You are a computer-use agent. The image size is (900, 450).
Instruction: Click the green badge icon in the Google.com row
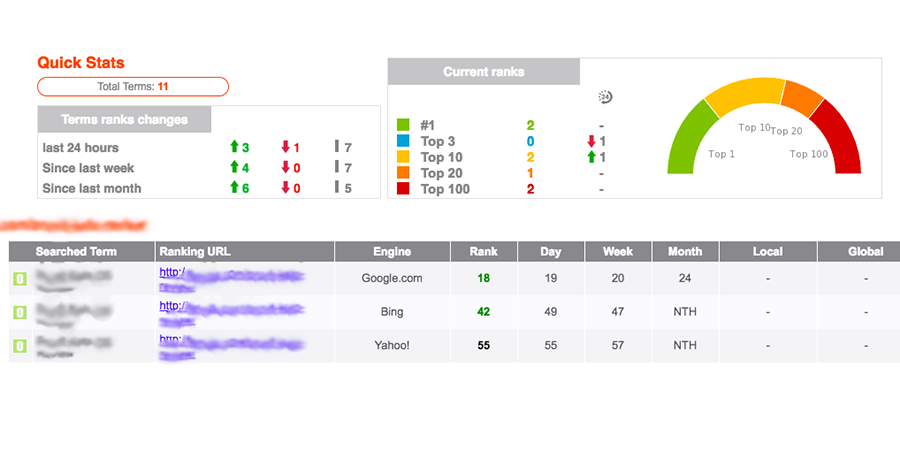click(18, 278)
